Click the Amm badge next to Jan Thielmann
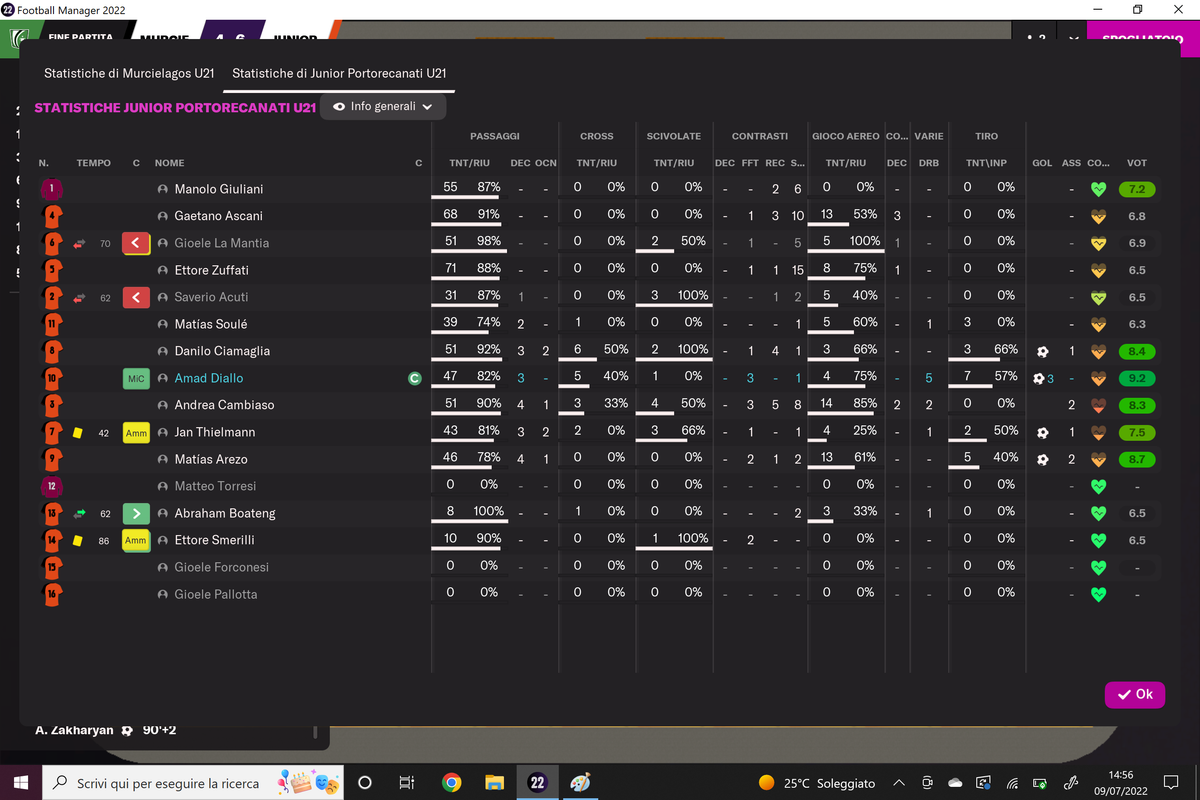Viewport: 1200px width, 800px height. tap(136, 432)
